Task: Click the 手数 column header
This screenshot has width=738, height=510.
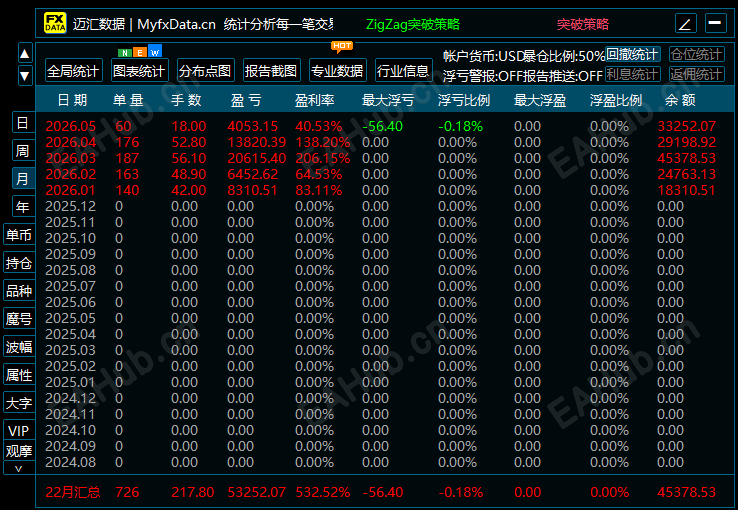Action: click(x=186, y=100)
